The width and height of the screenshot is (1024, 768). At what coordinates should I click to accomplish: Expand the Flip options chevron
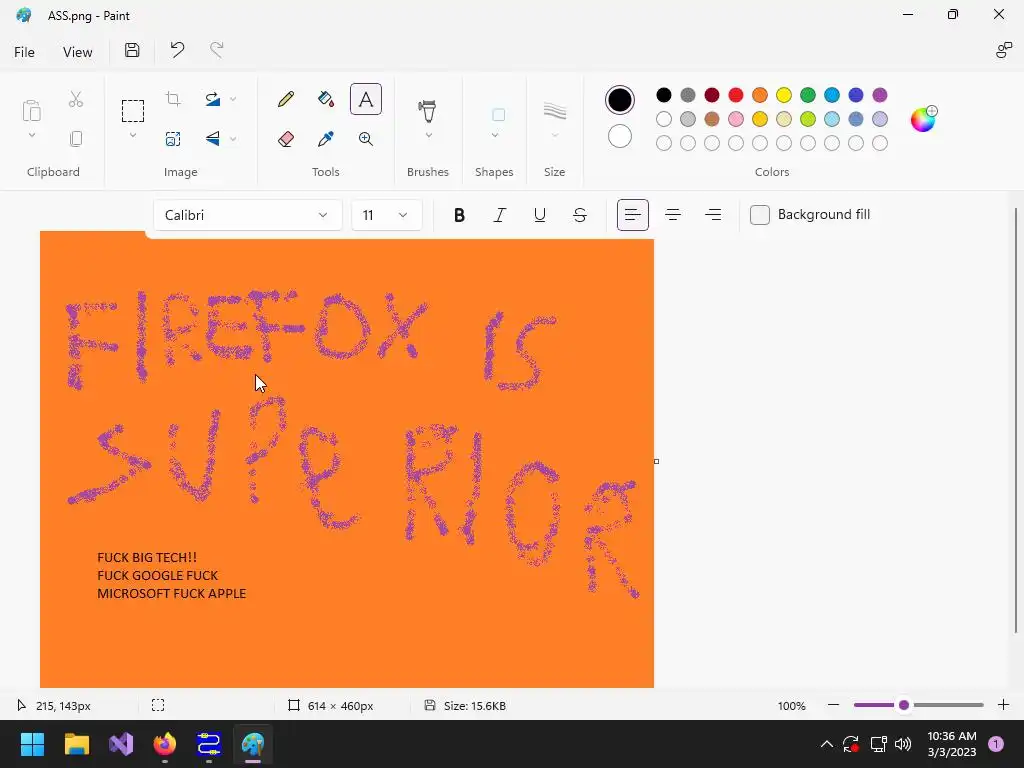(233, 138)
